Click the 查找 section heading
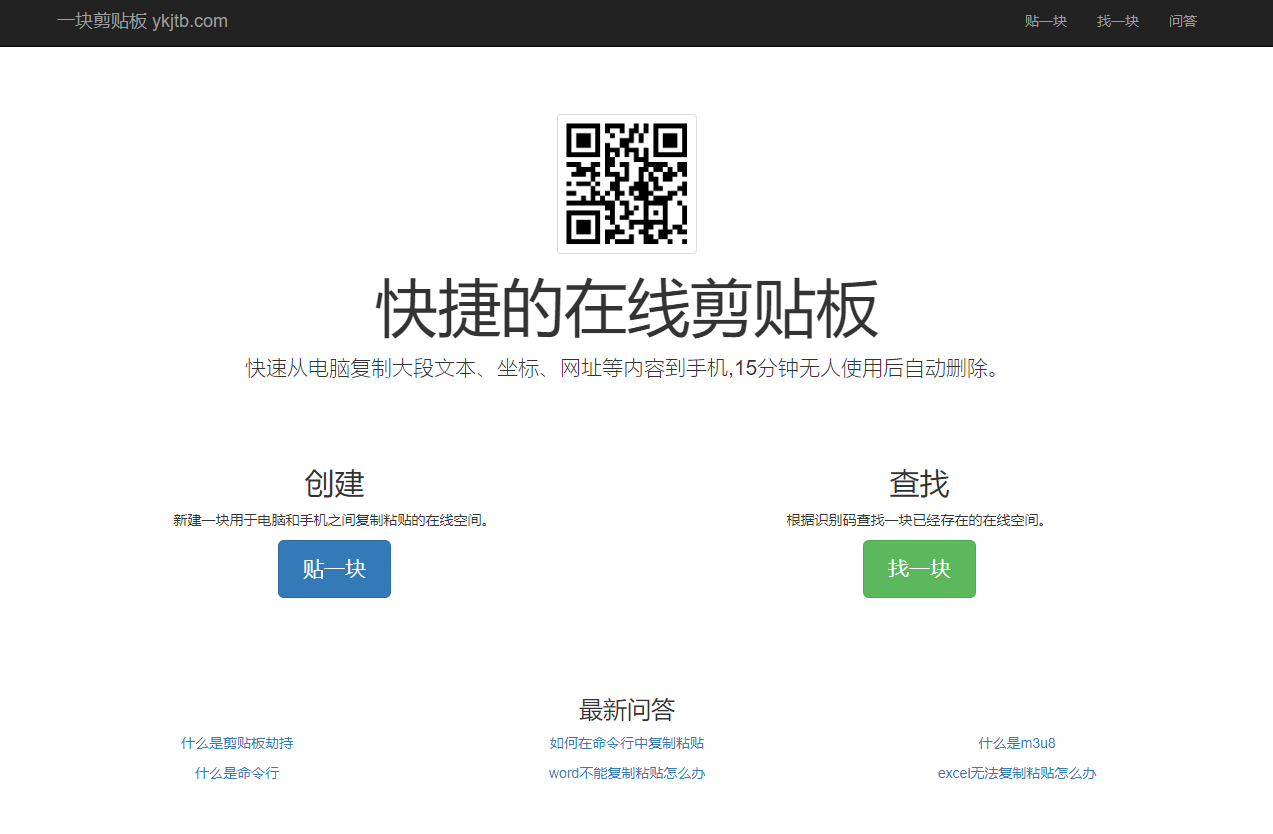1273x834 pixels. [x=919, y=484]
